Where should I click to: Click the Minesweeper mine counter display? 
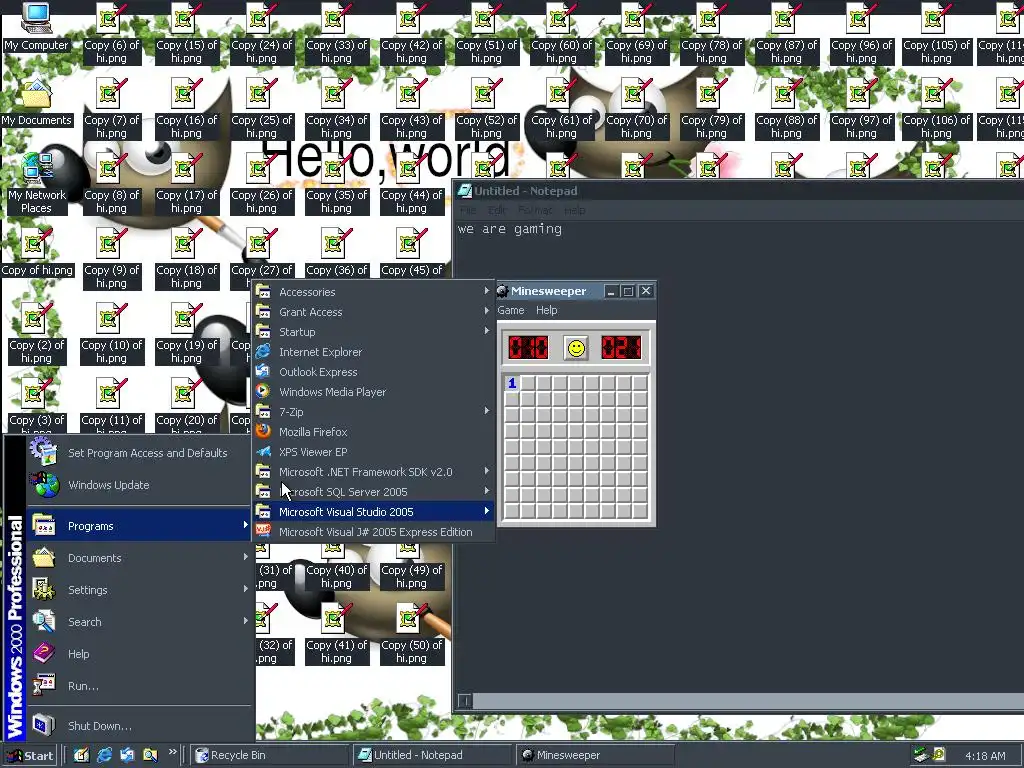tap(528, 347)
